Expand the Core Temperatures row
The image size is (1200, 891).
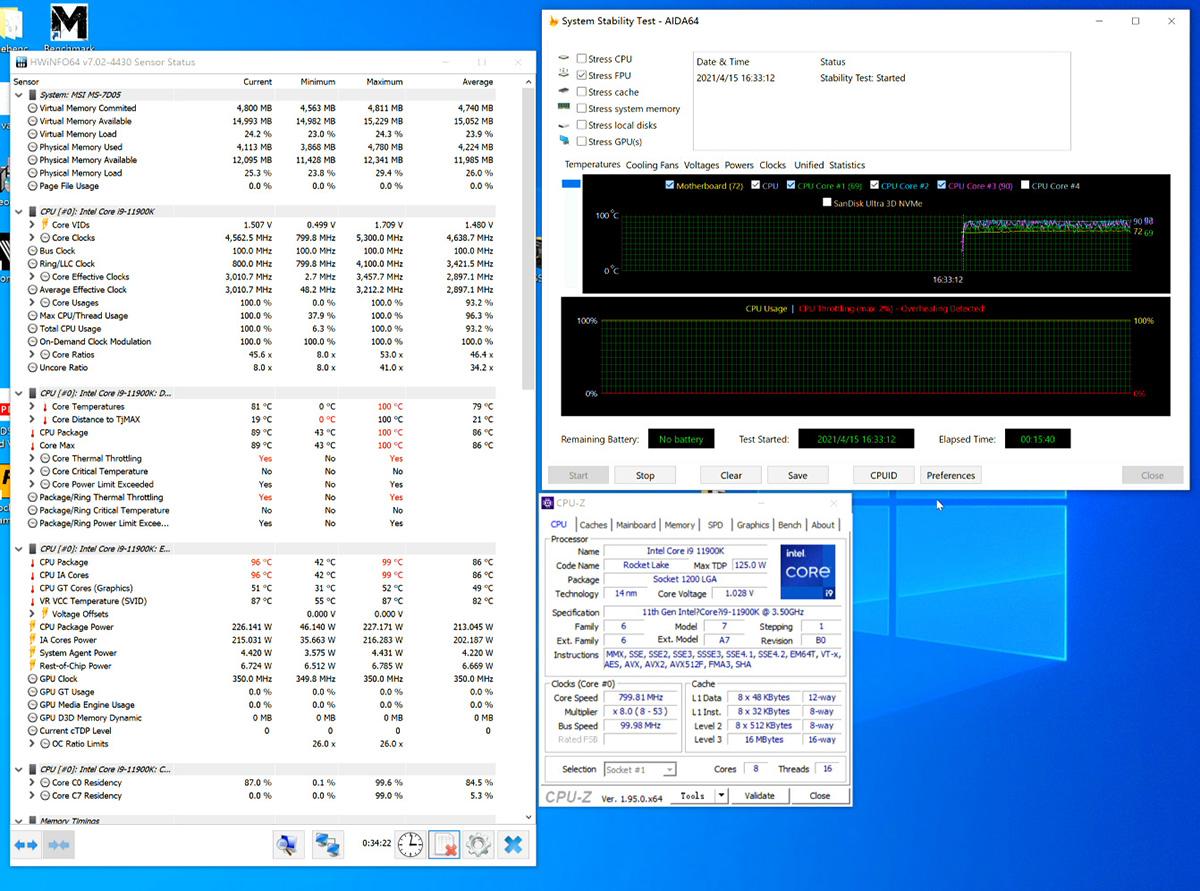[x=33, y=407]
